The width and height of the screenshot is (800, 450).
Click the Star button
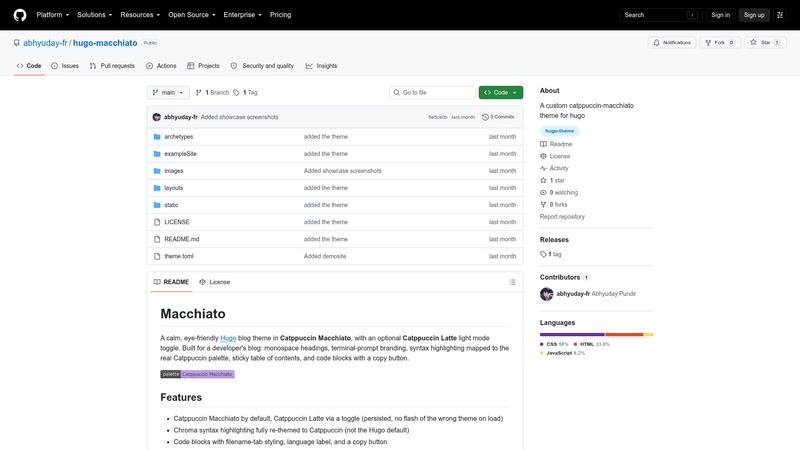point(765,43)
